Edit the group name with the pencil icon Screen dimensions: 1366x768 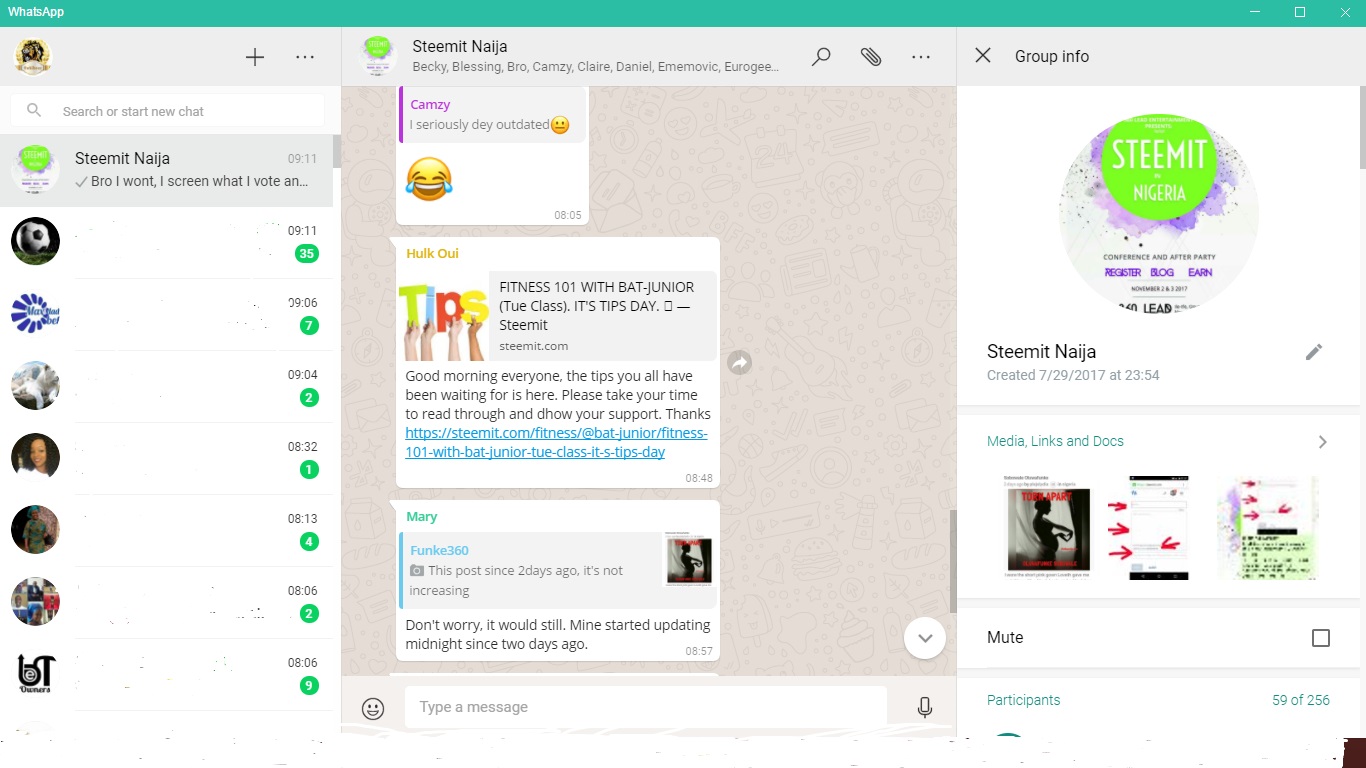(x=1314, y=352)
